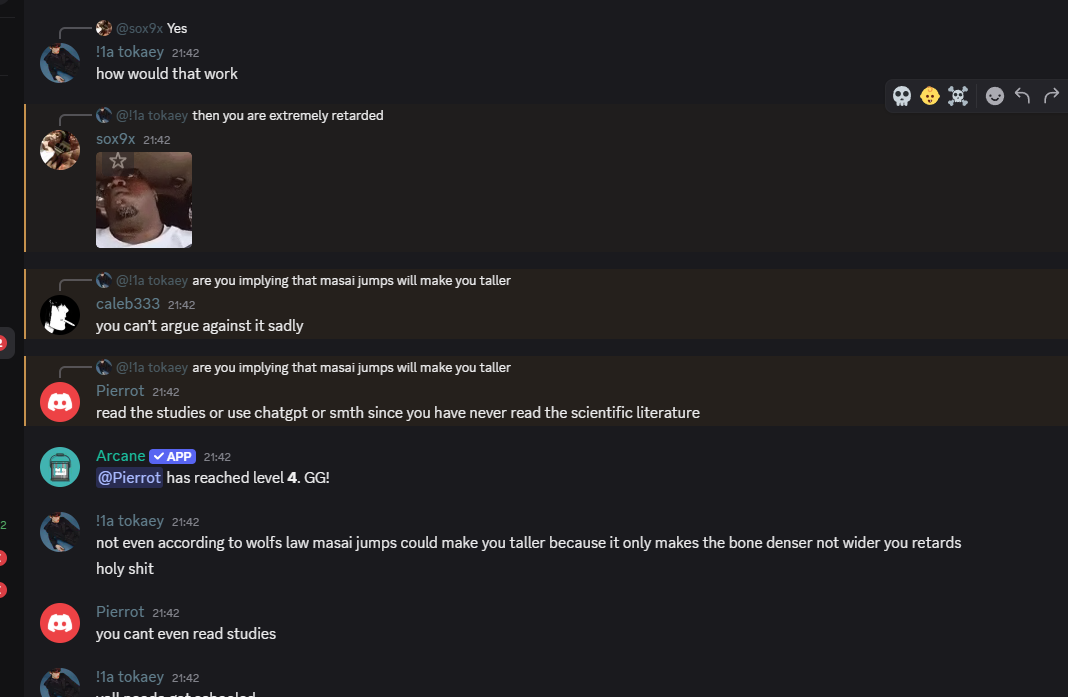Viewport: 1068px width, 697px height.
Task: Click the Arcane bot username
Action: pyautogui.click(x=120, y=456)
